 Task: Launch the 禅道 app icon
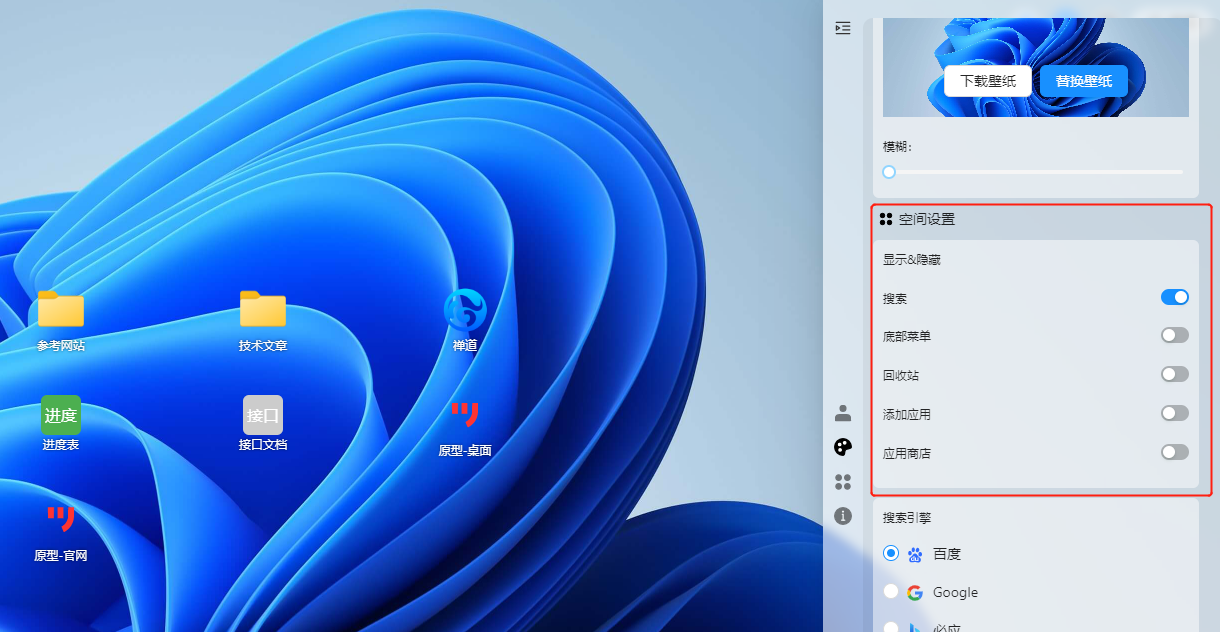[465, 310]
